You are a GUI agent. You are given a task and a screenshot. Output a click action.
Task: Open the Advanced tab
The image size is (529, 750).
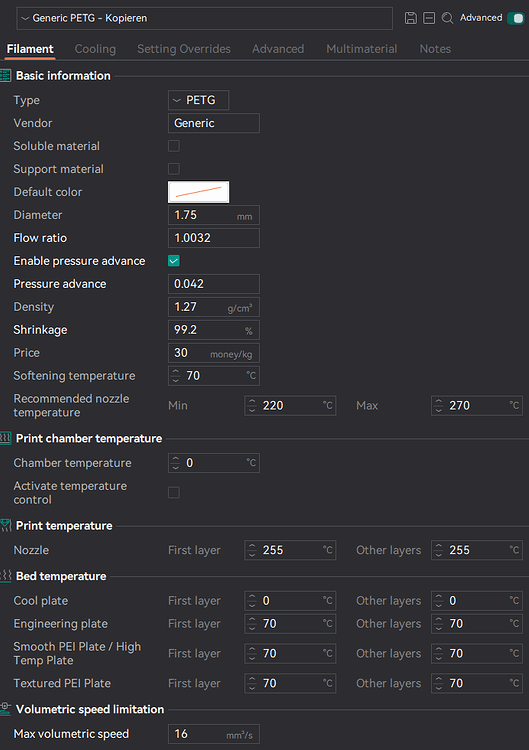(x=278, y=49)
